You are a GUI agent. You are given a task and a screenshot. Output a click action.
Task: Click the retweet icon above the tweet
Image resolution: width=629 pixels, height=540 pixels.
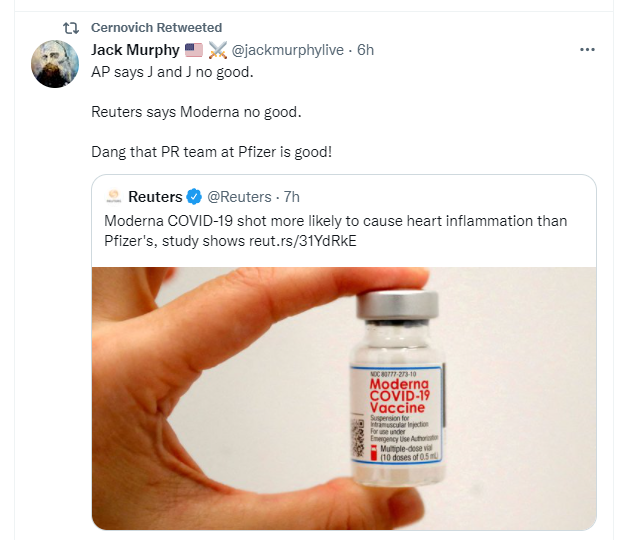coord(70,28)
